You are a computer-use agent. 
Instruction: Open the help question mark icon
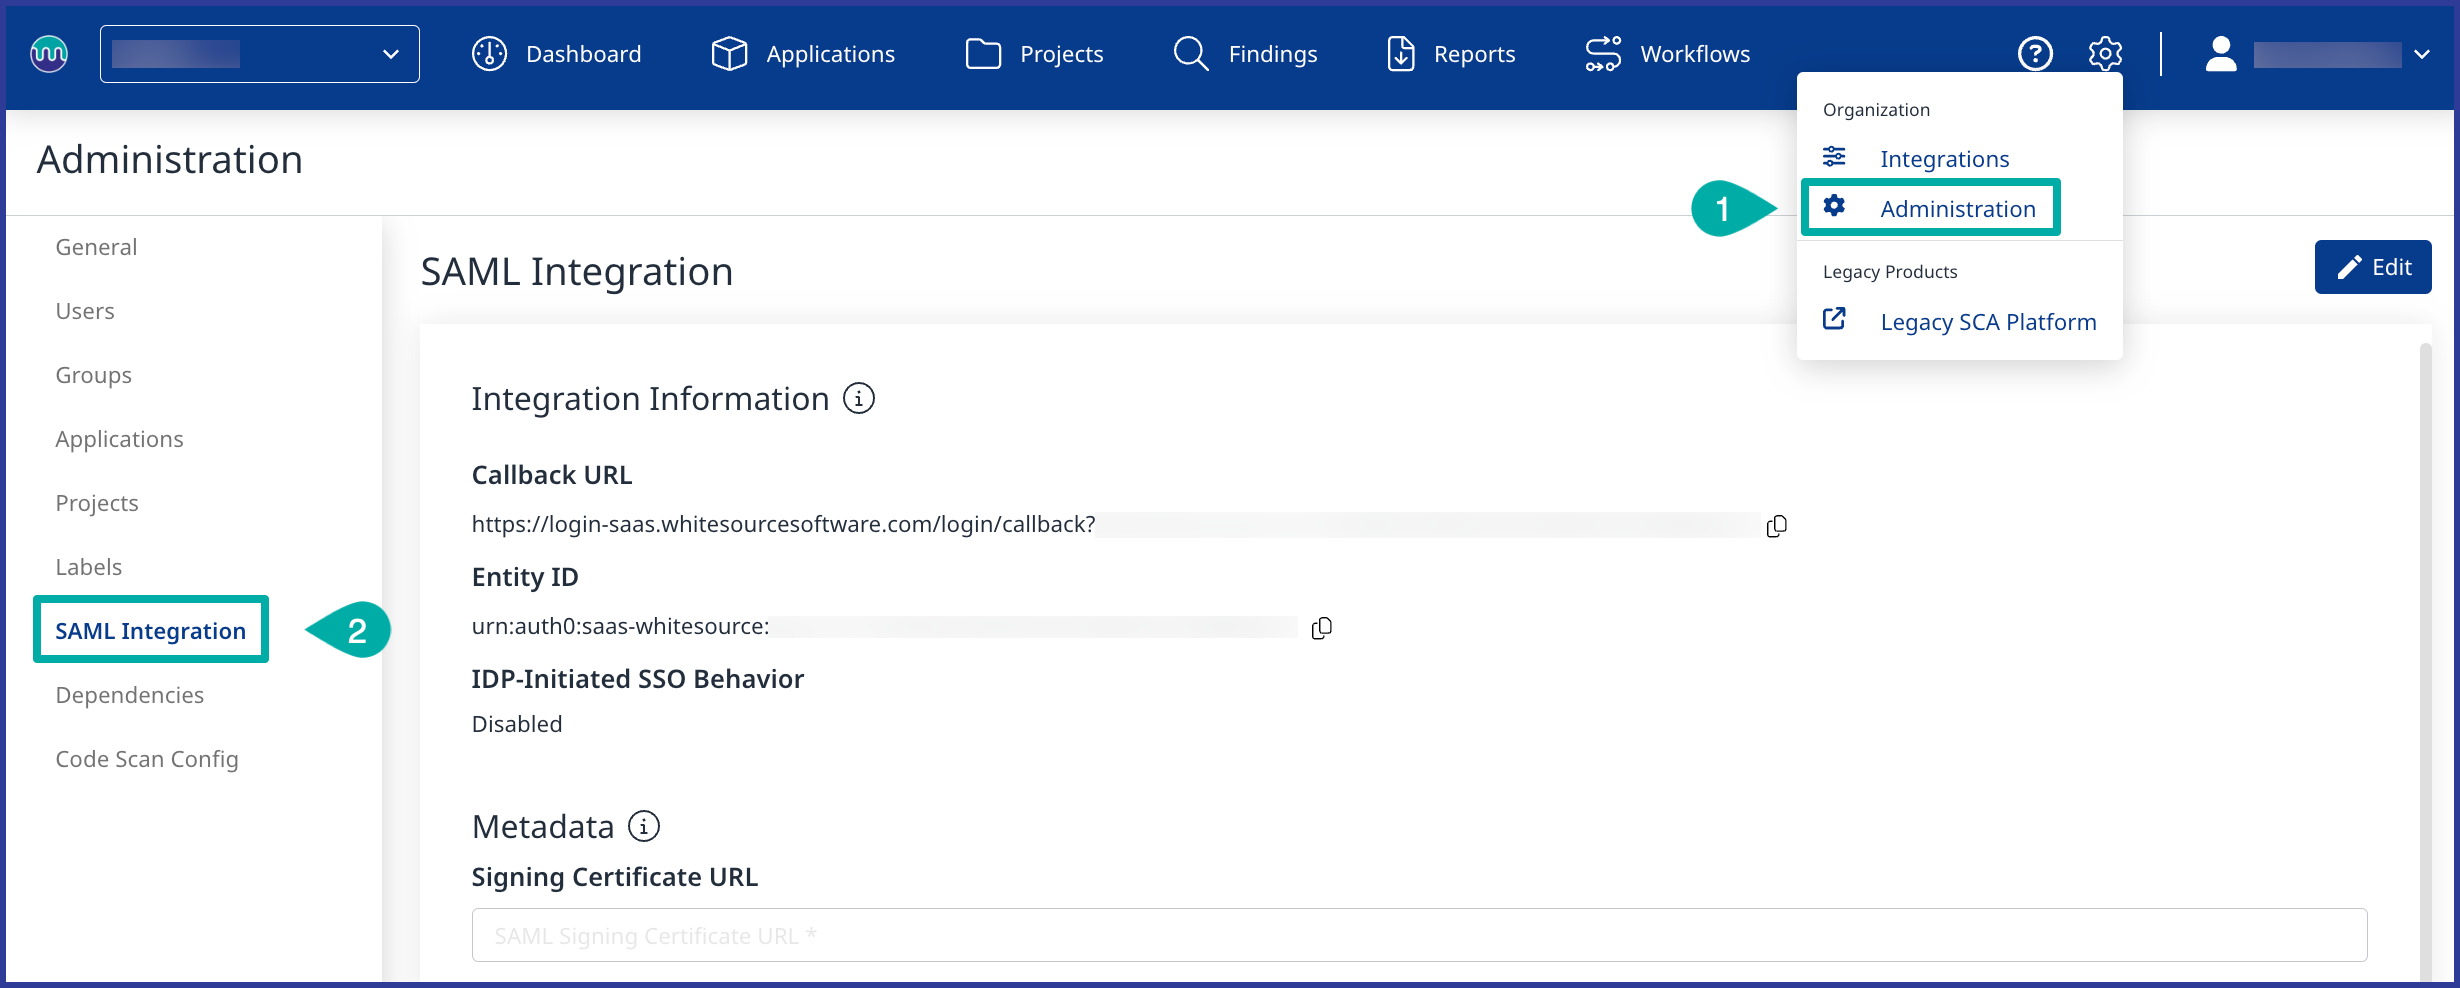(x=2034, y=54)
